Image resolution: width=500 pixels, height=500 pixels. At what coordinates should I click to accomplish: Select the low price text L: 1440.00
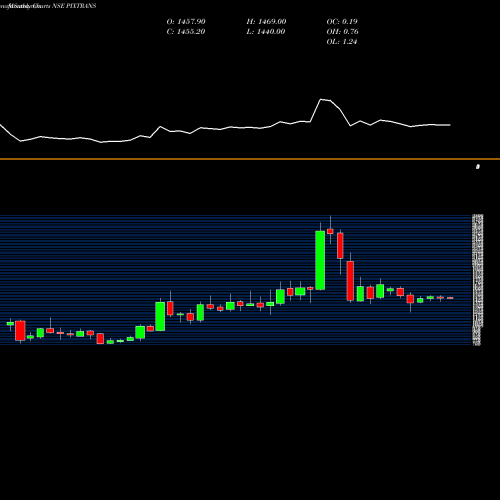click(x=266, y=32)
